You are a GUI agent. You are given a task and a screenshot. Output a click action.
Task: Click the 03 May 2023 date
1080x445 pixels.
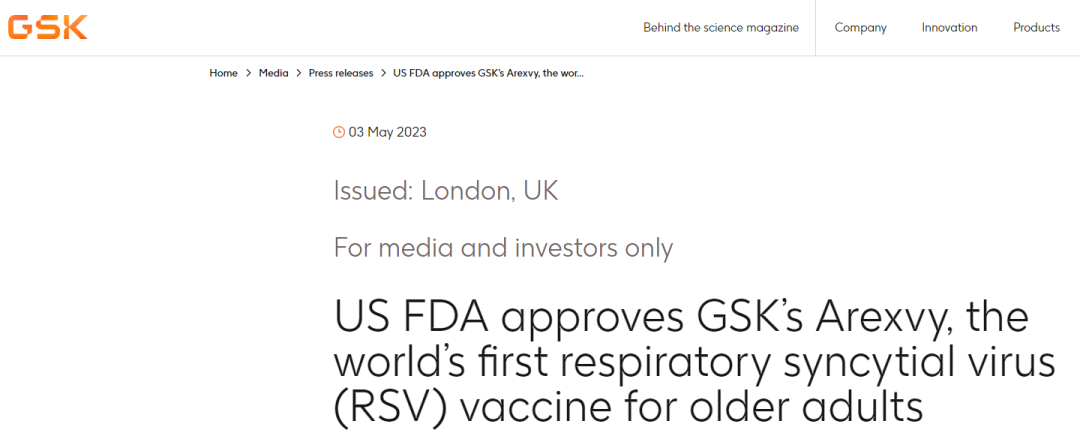(x=387, y=132)
